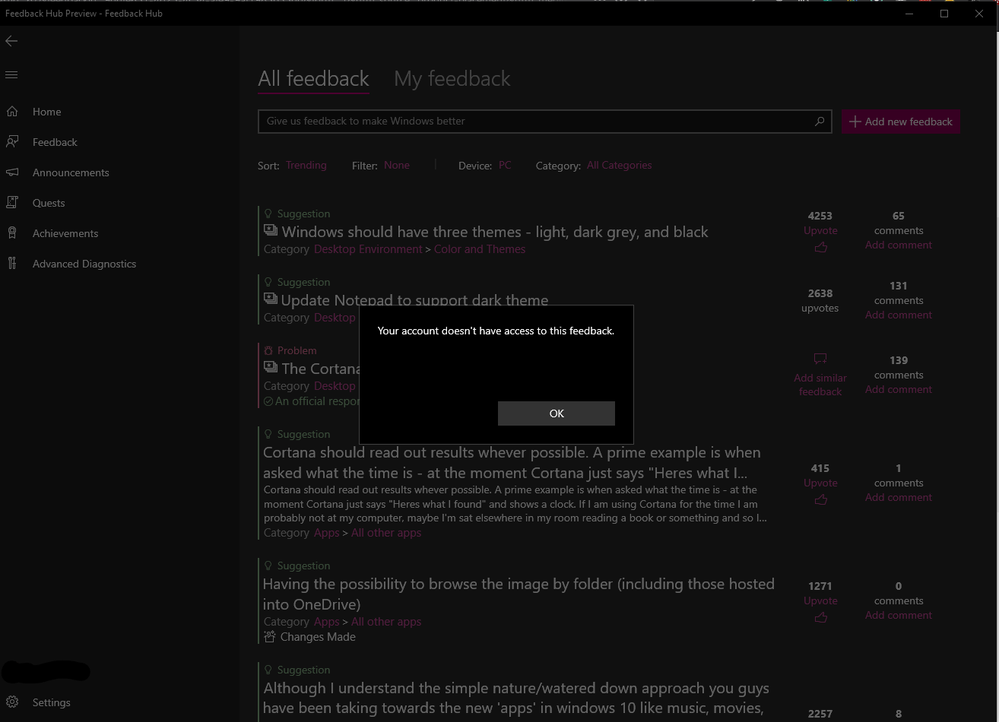Viewport: 999px width, 722px height.
Task: Open Windows should have three themes feedback
Action: (494, 232)
